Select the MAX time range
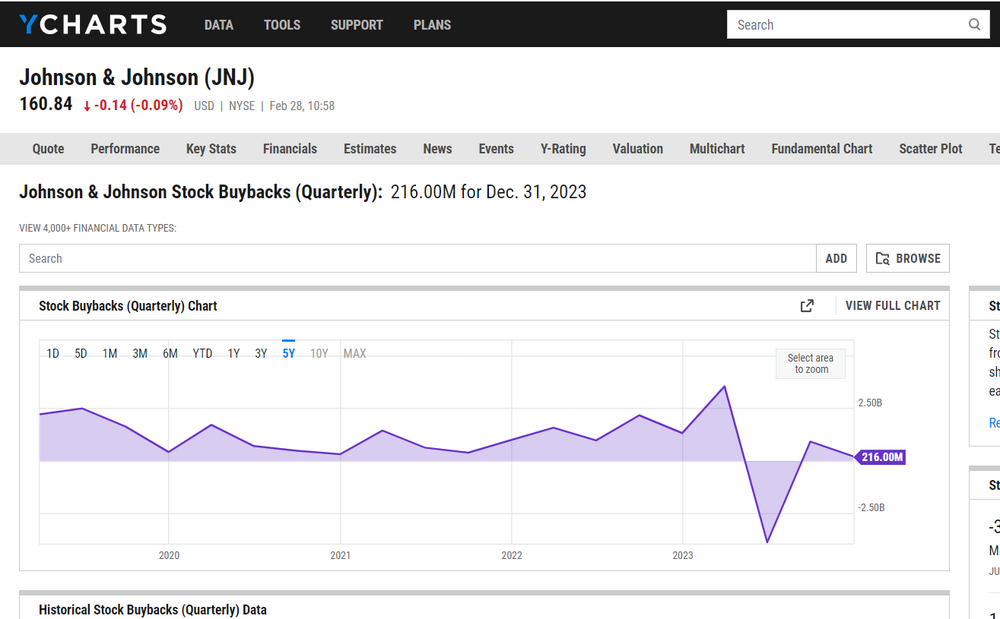Viewport: 1000px width, 619px height. point(354,353)
